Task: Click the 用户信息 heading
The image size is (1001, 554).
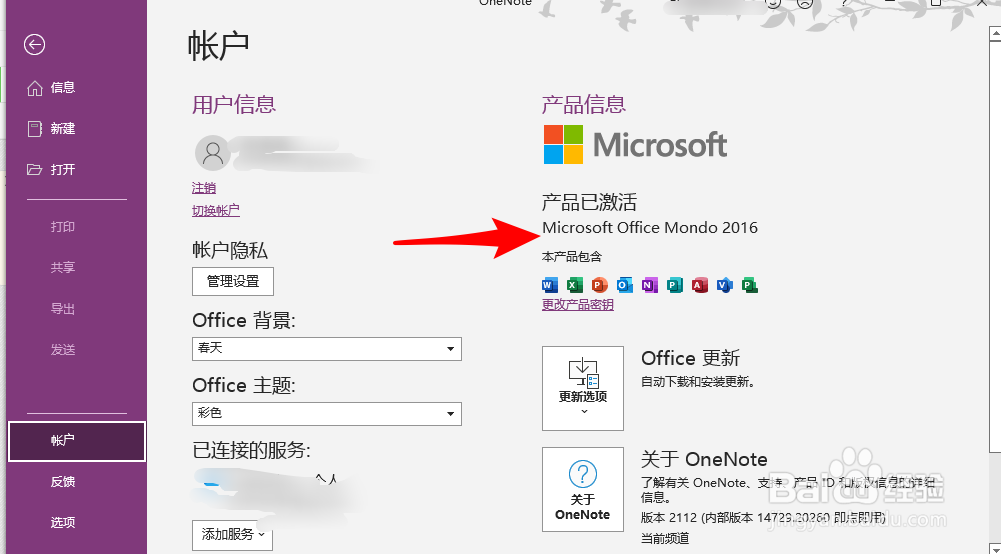Action: (234, 105)
